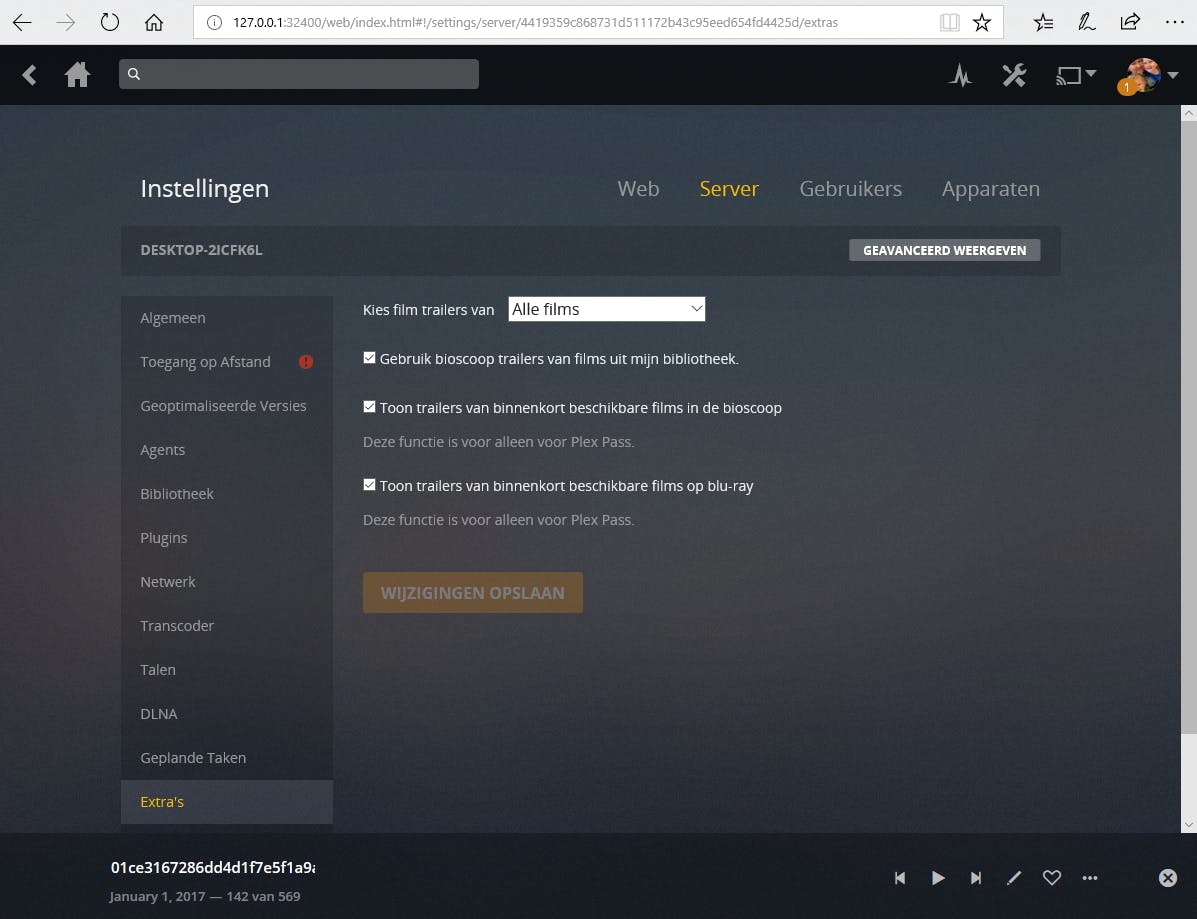Open Plugins settings section
Viewport: 1197px width, 919px height.
[x=227, y=538]
